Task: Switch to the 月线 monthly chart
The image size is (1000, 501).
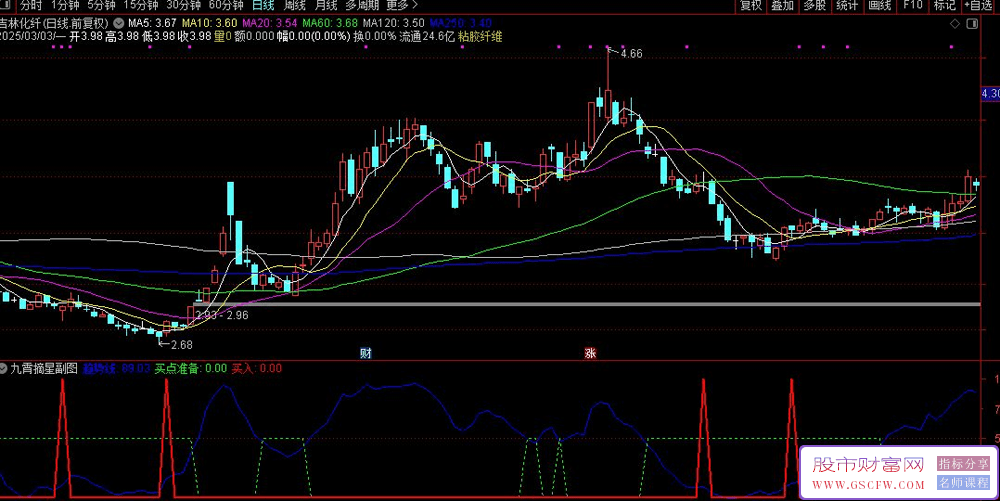Action: [x=326, y=5]
